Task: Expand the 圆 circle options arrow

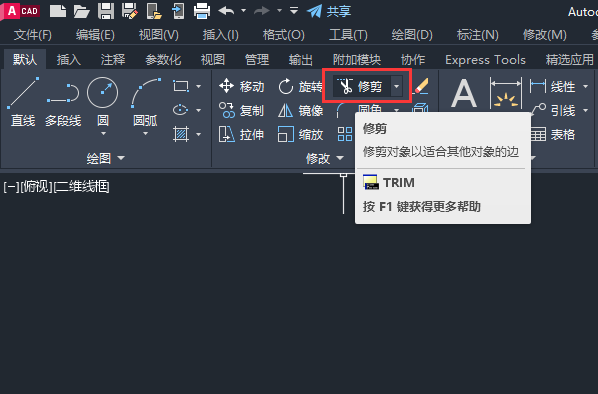Action: tap(103, 133)
